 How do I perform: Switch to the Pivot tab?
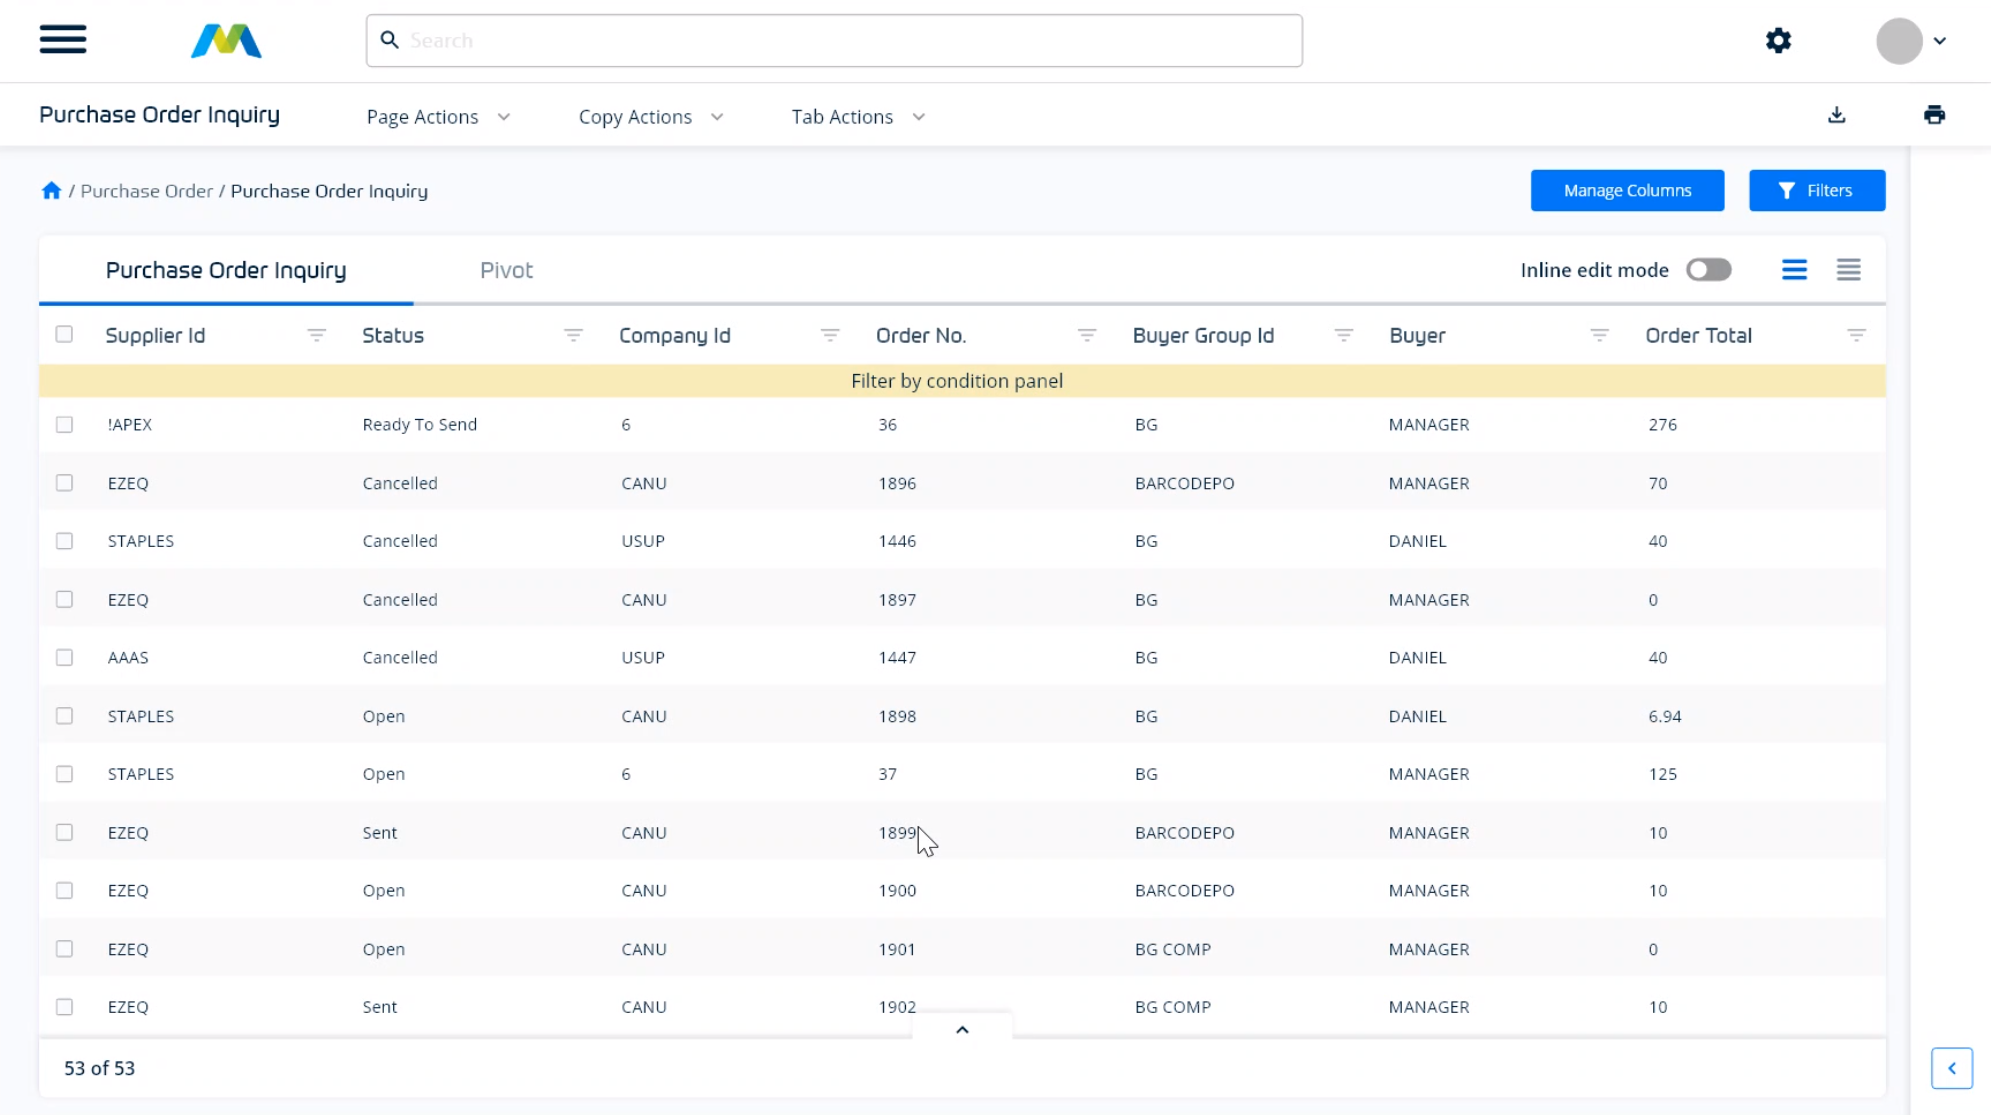pyautogui.click(x=506, y=270)
